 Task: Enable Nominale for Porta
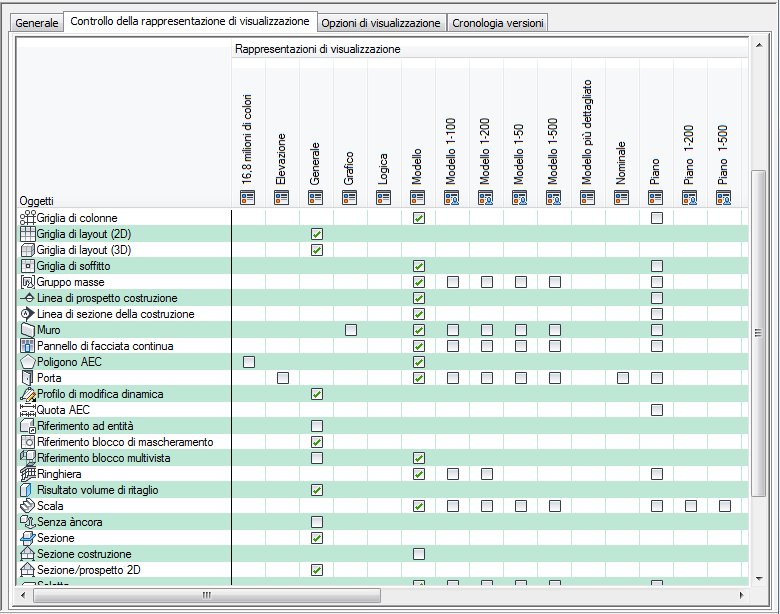(623, 378)
